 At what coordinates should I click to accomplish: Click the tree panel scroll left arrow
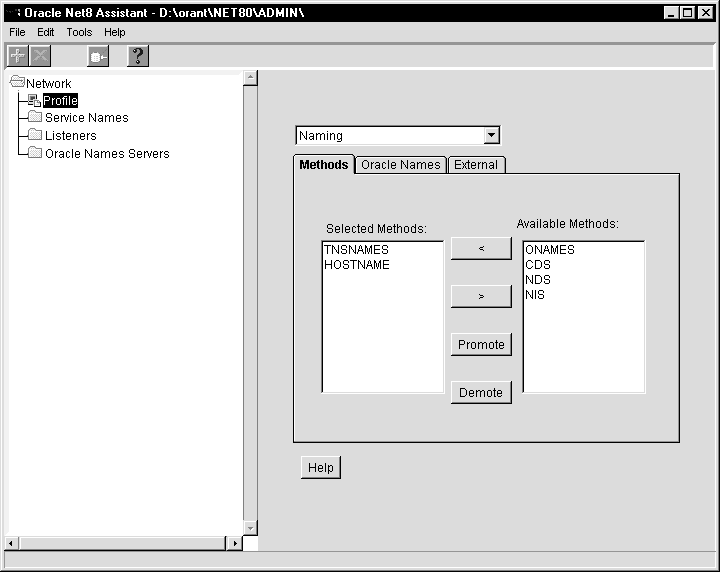click(11, 544)
